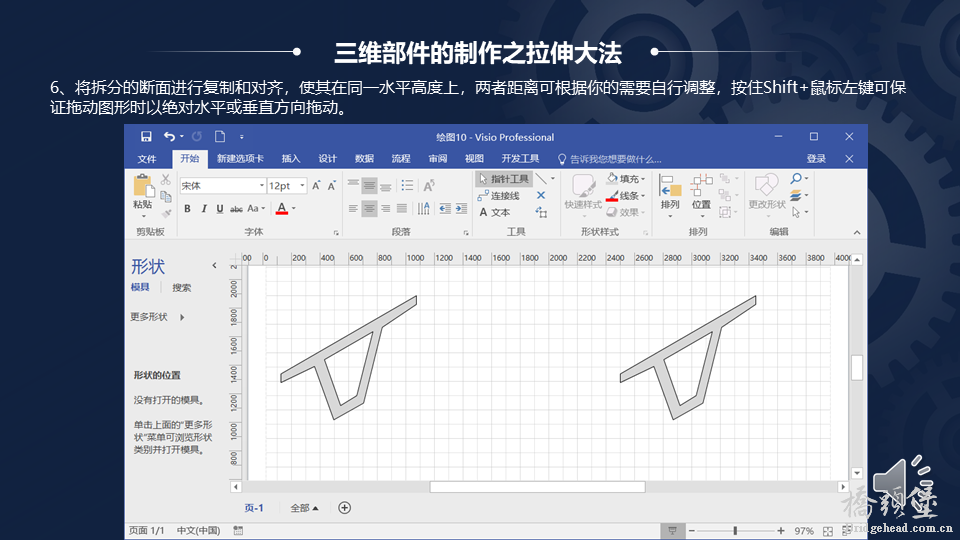Select the Connector (连接线) tool
The image size is (960, 540).
click(498, 196)
